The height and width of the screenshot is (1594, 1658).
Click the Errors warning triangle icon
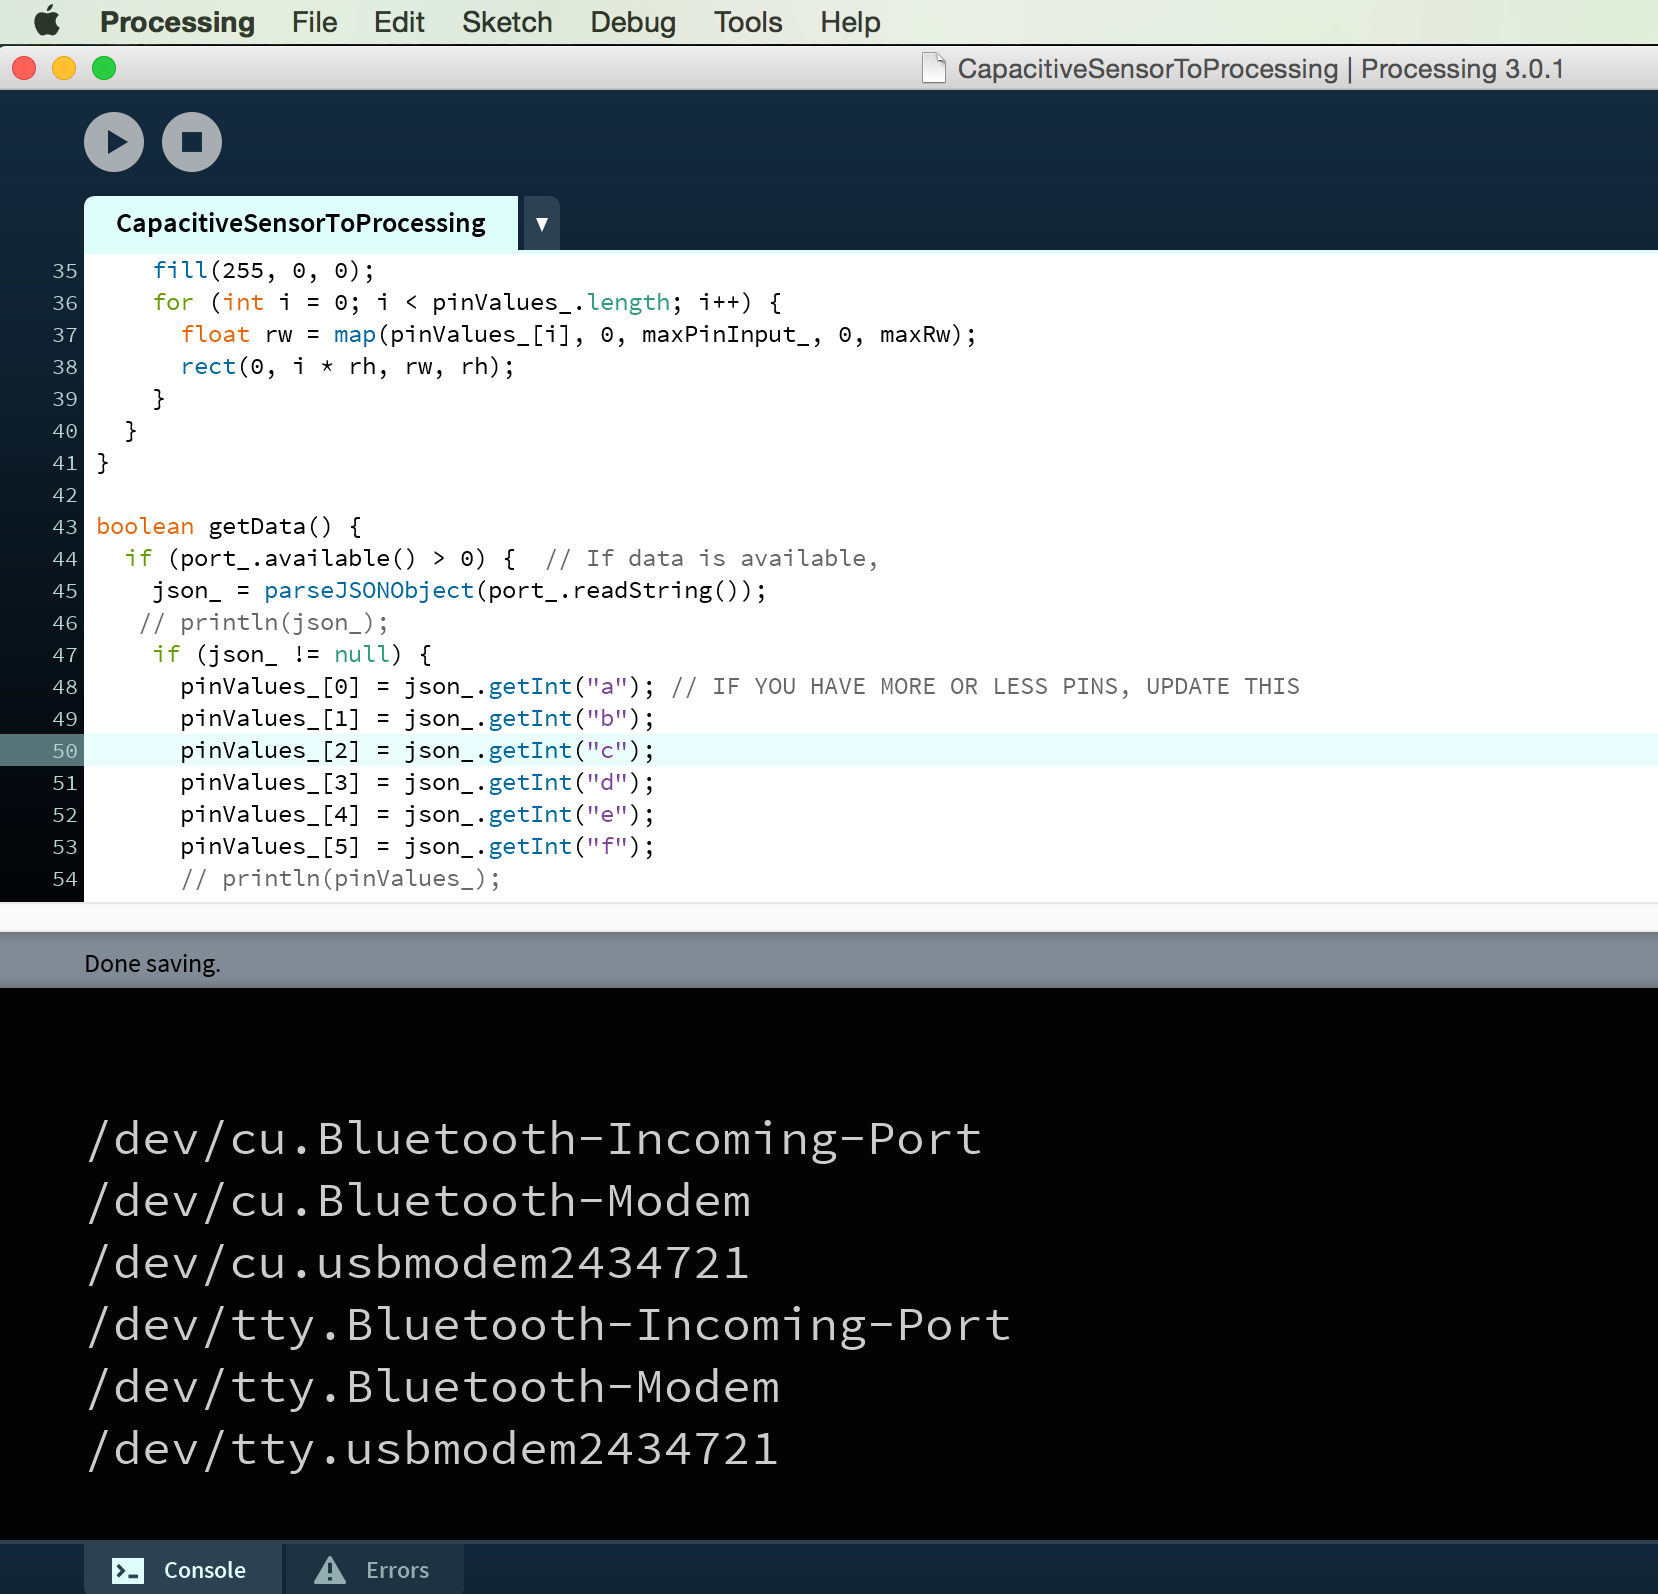(x=330, y=1570)
